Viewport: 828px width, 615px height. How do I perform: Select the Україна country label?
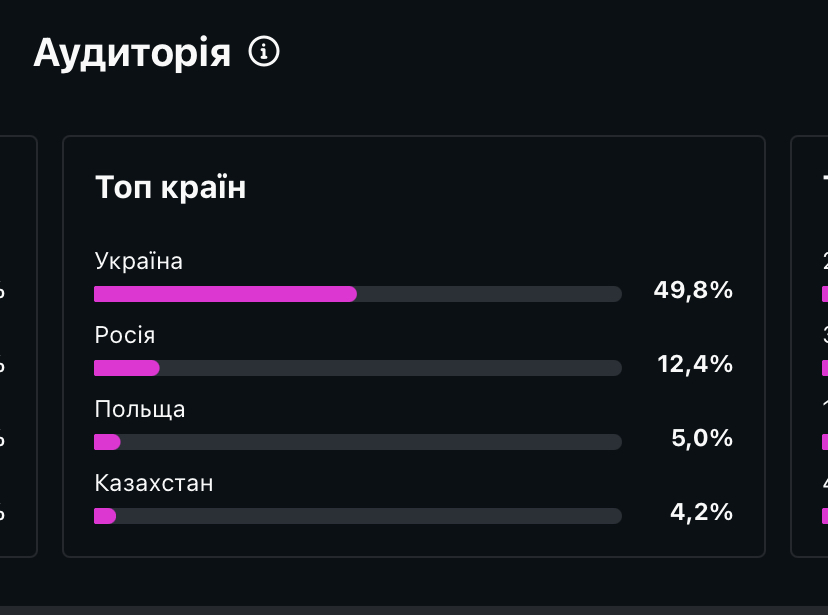pos(139,261)
